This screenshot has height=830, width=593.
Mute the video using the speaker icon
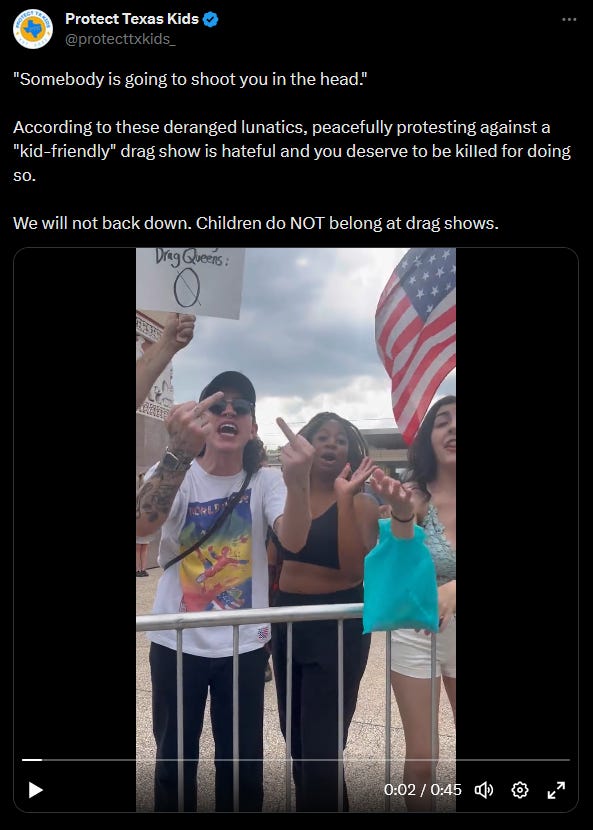(x=483, y=790)
